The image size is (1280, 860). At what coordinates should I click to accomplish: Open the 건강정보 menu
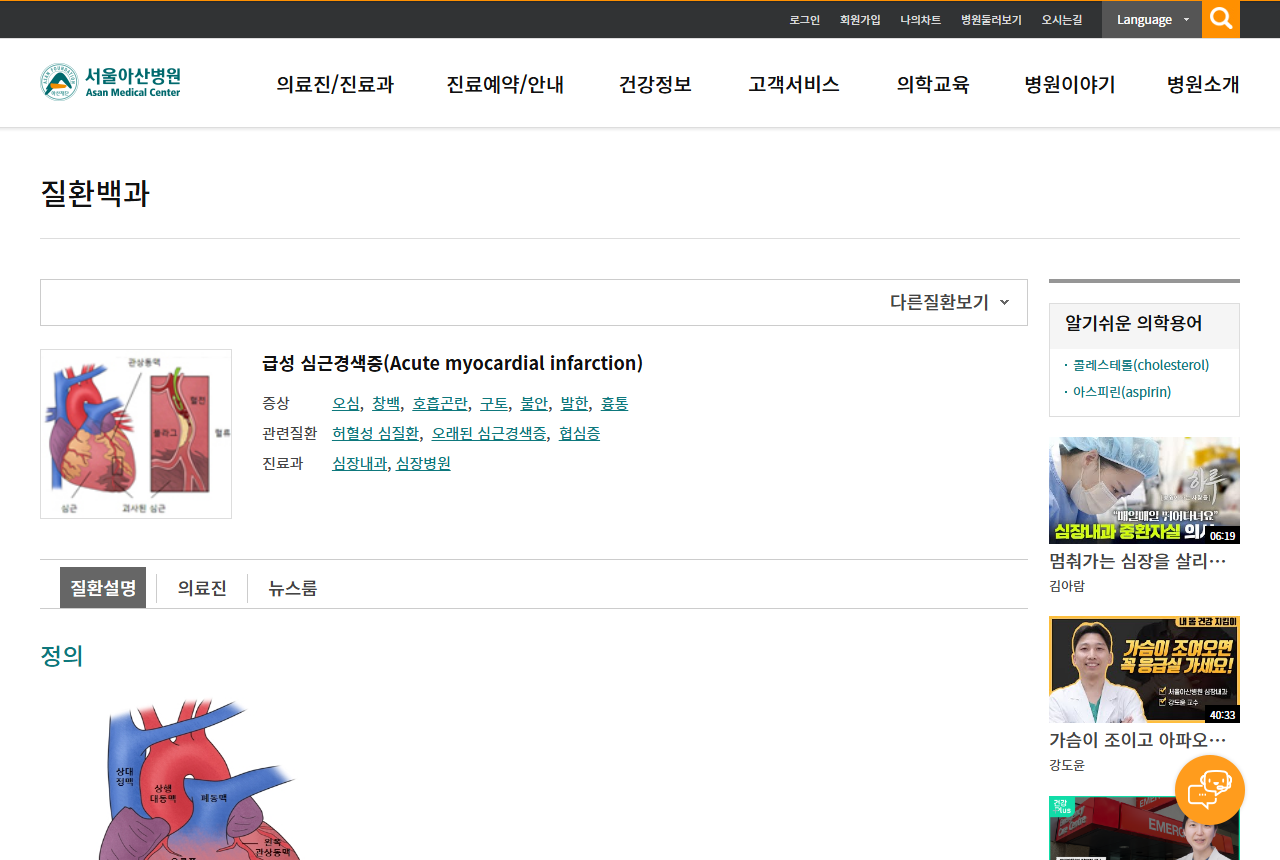pos(655,85)
